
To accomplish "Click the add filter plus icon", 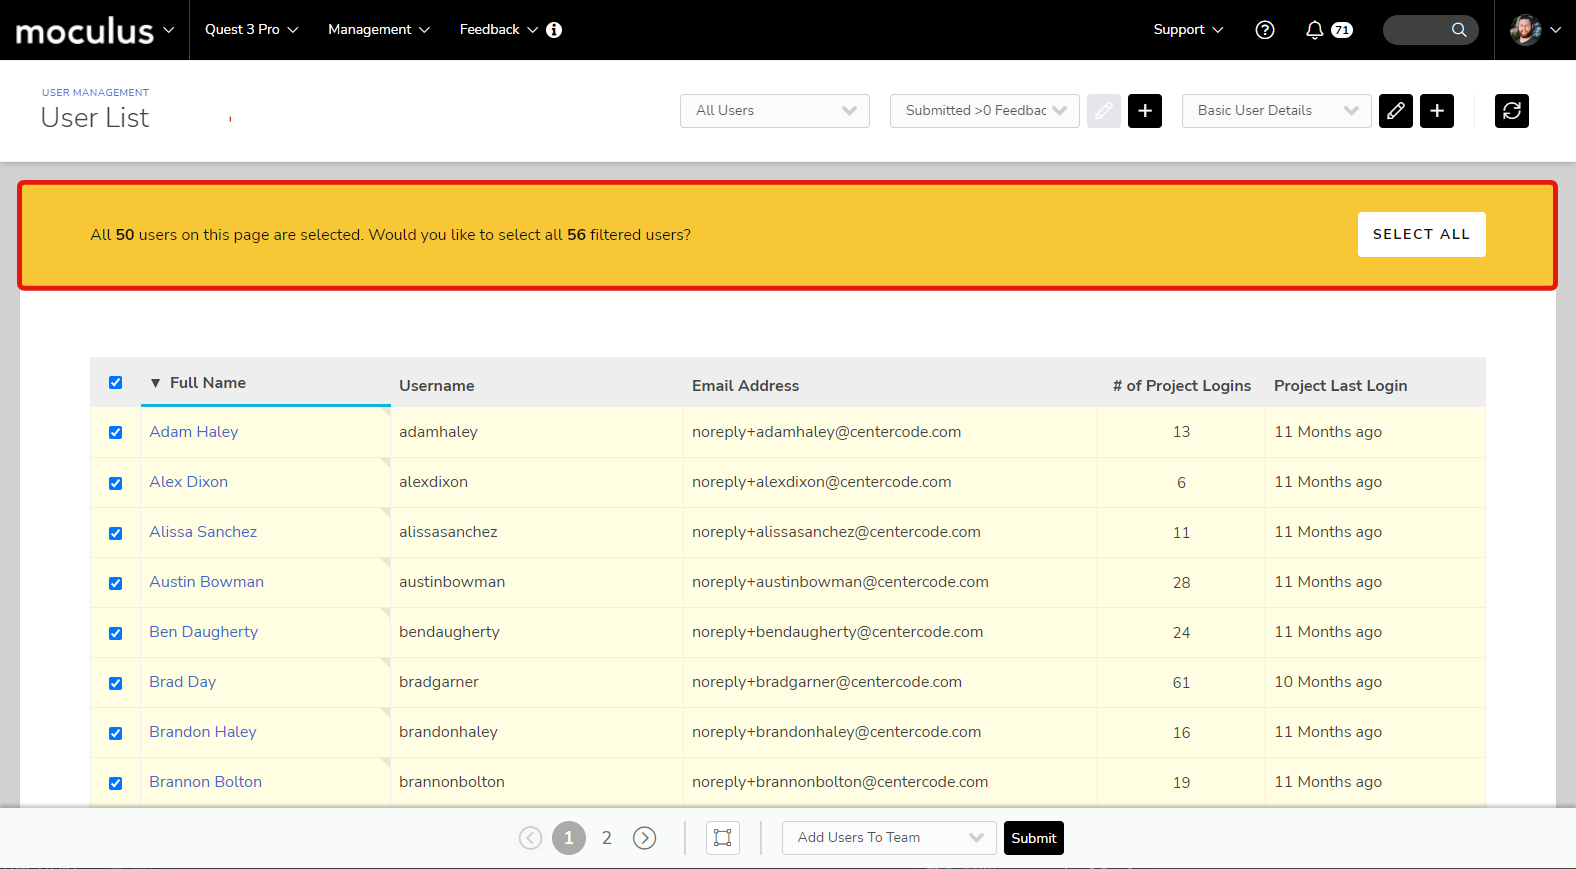I will pos(1145,111).
